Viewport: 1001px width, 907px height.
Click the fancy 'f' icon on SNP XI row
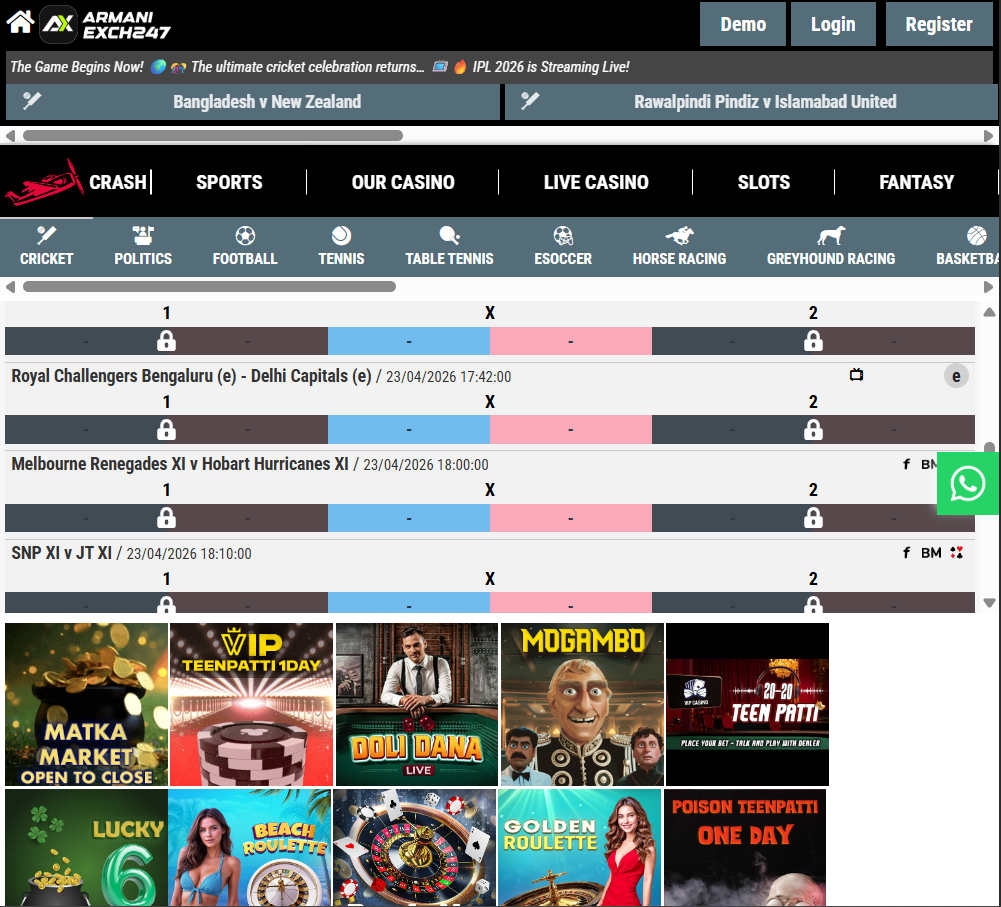tap(906, 553)
